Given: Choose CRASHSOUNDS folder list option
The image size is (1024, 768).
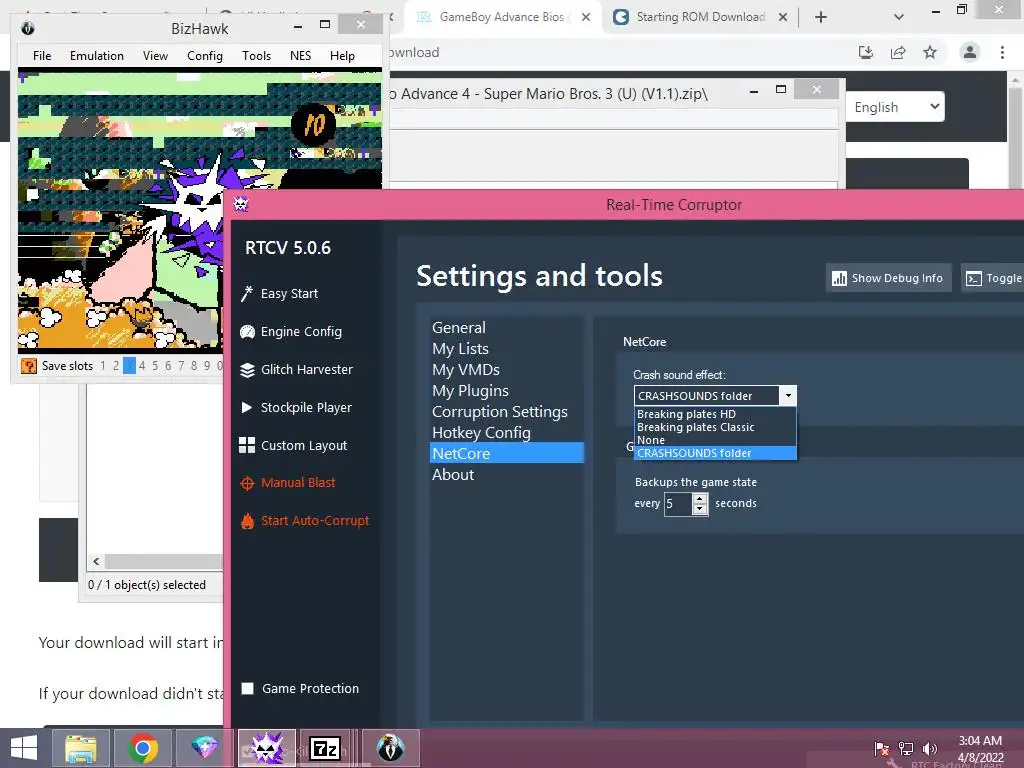Looking at the screenshot, I should click(715, 453).
